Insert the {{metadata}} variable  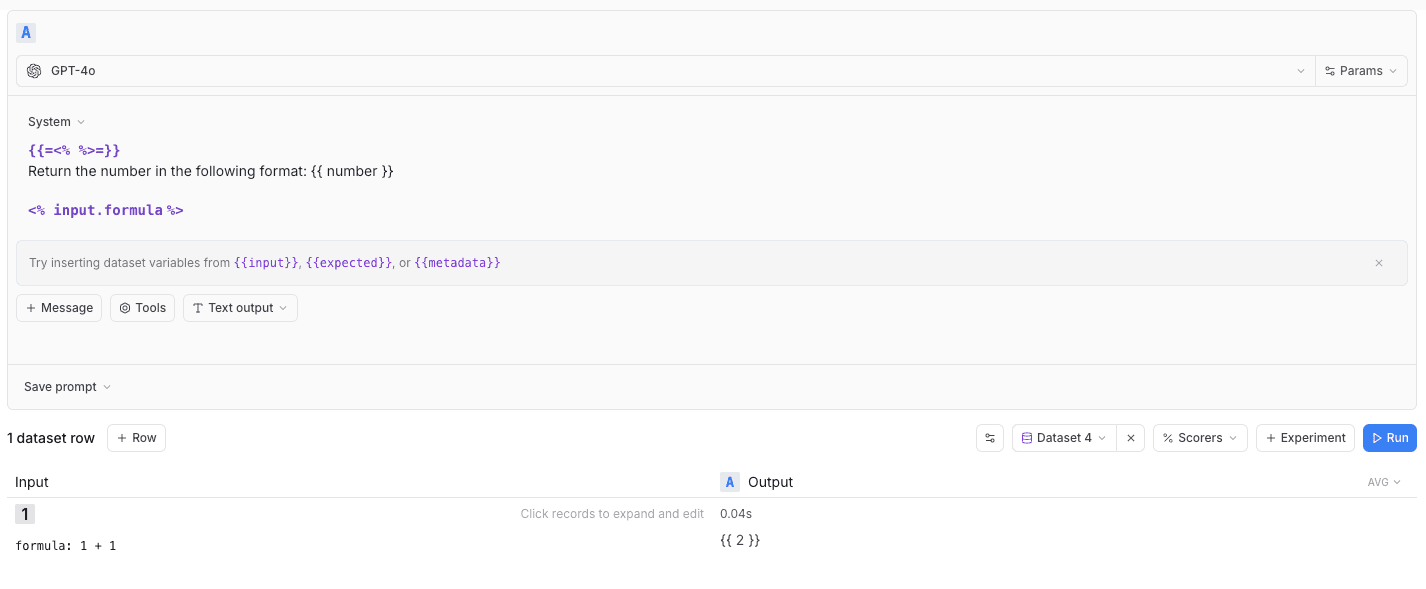pos(457,263)
